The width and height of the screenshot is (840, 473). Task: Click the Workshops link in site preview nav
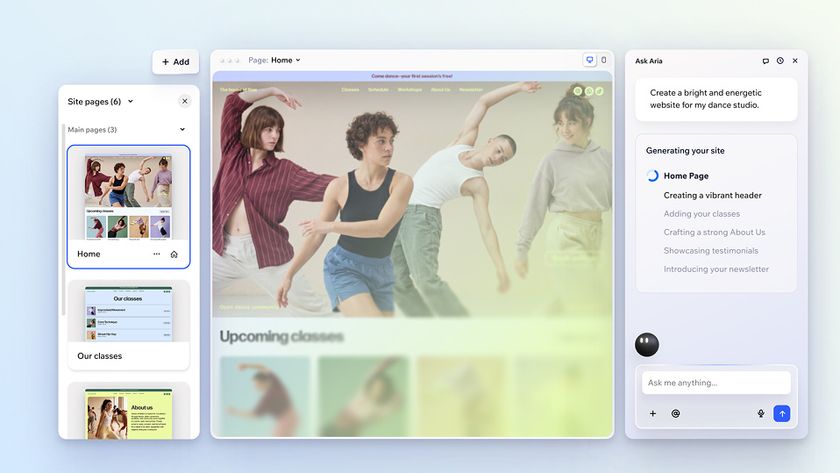(410, 90)
